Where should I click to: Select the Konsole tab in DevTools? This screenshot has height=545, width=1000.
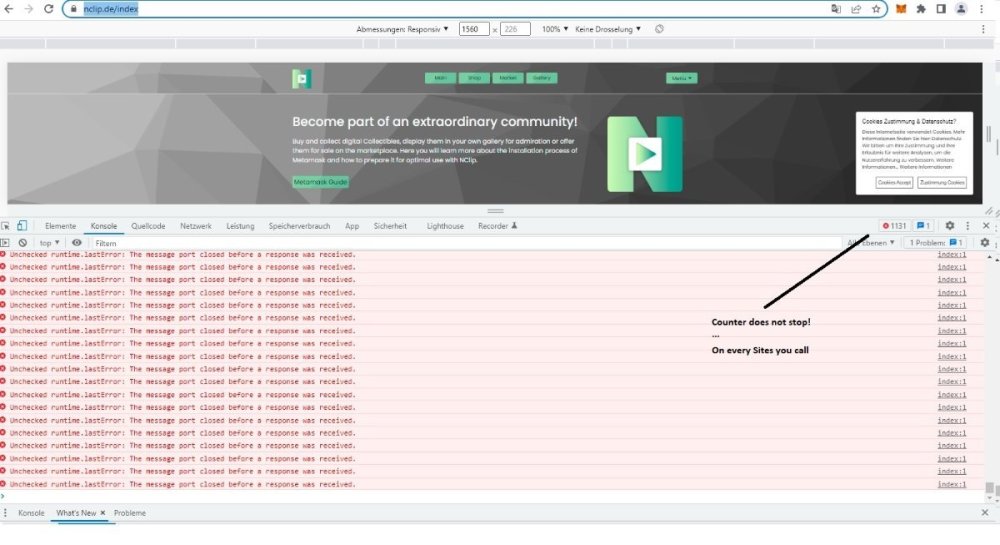[104, 226]
